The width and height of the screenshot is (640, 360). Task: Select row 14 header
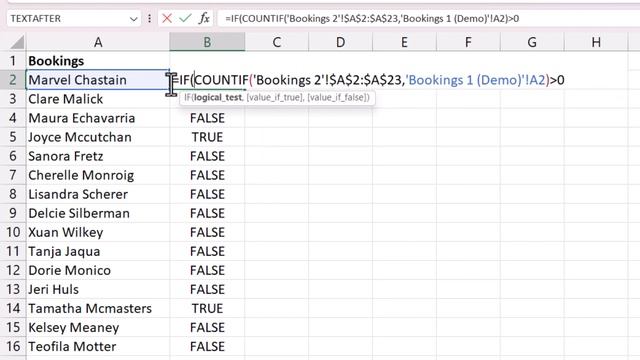click(13, 308)
